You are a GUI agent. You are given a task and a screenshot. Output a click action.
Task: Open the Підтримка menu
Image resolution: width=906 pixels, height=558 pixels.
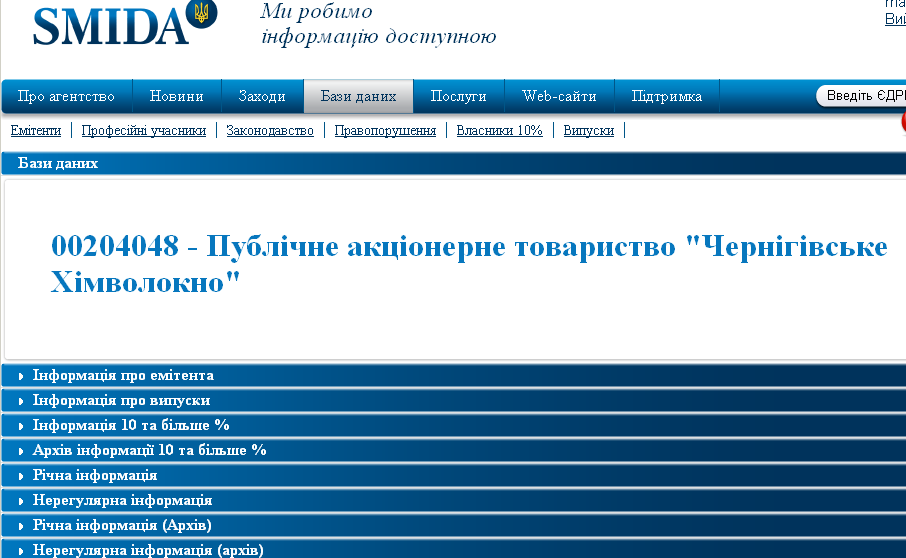click(x=667, y=96)
